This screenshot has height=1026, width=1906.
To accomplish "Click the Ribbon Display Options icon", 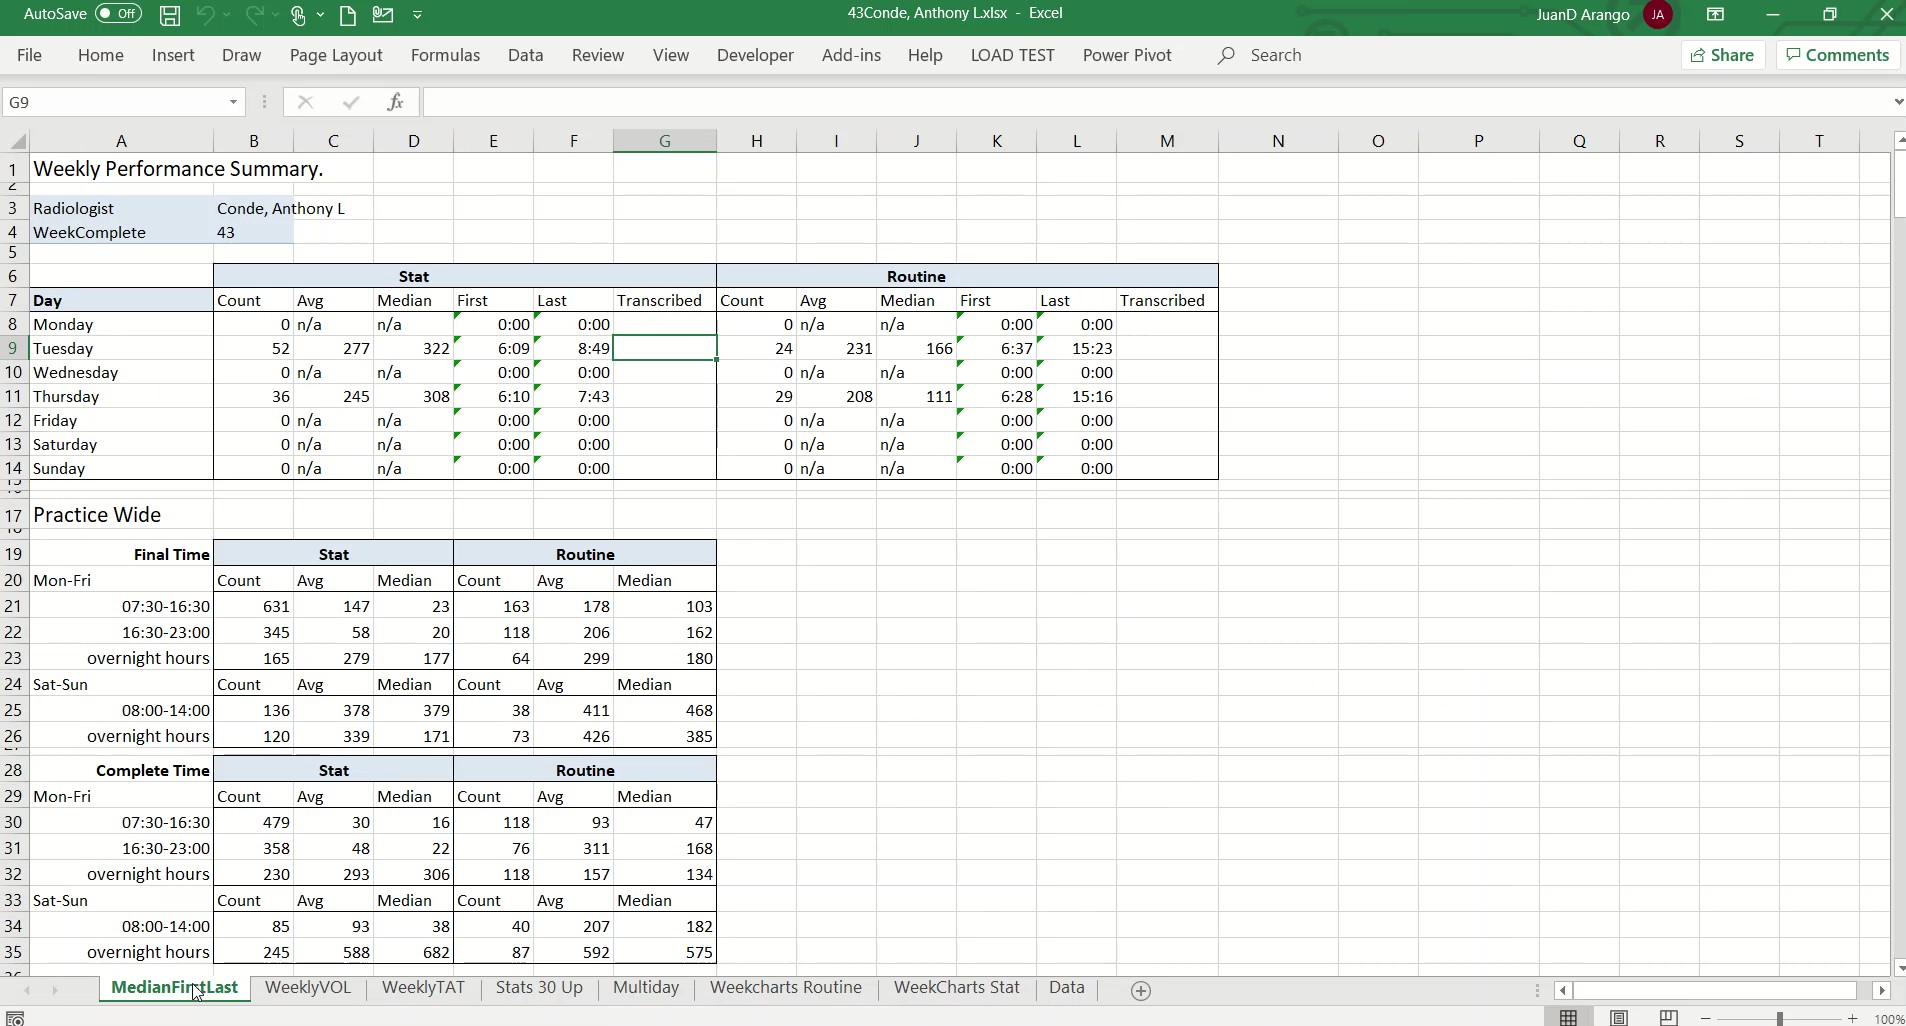I will (1715, 14).
